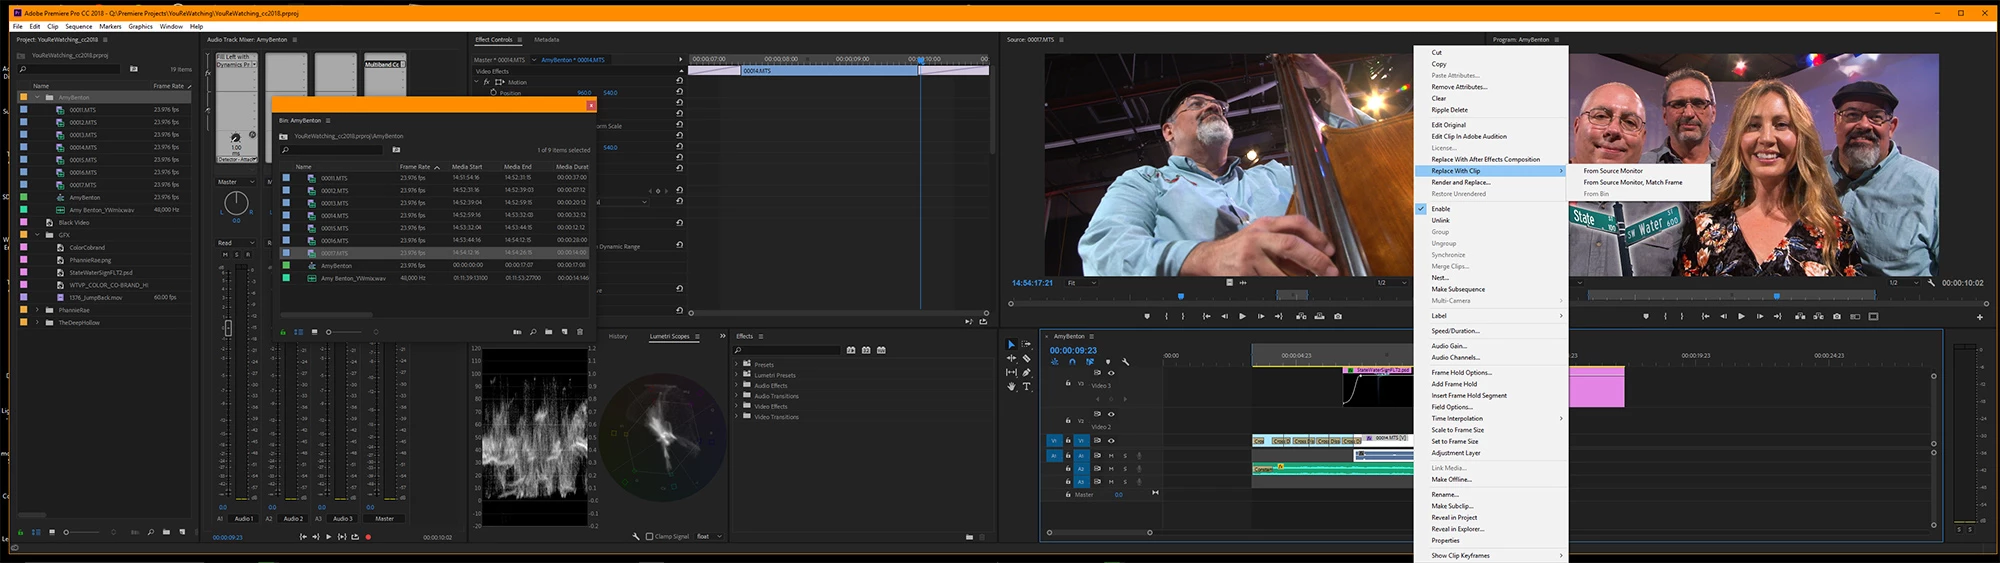Select the Track Select Forward tool
Image resolution: width=2000 pixels, height=563 pixels.
pyautogui.click(x=1027, y=344)
